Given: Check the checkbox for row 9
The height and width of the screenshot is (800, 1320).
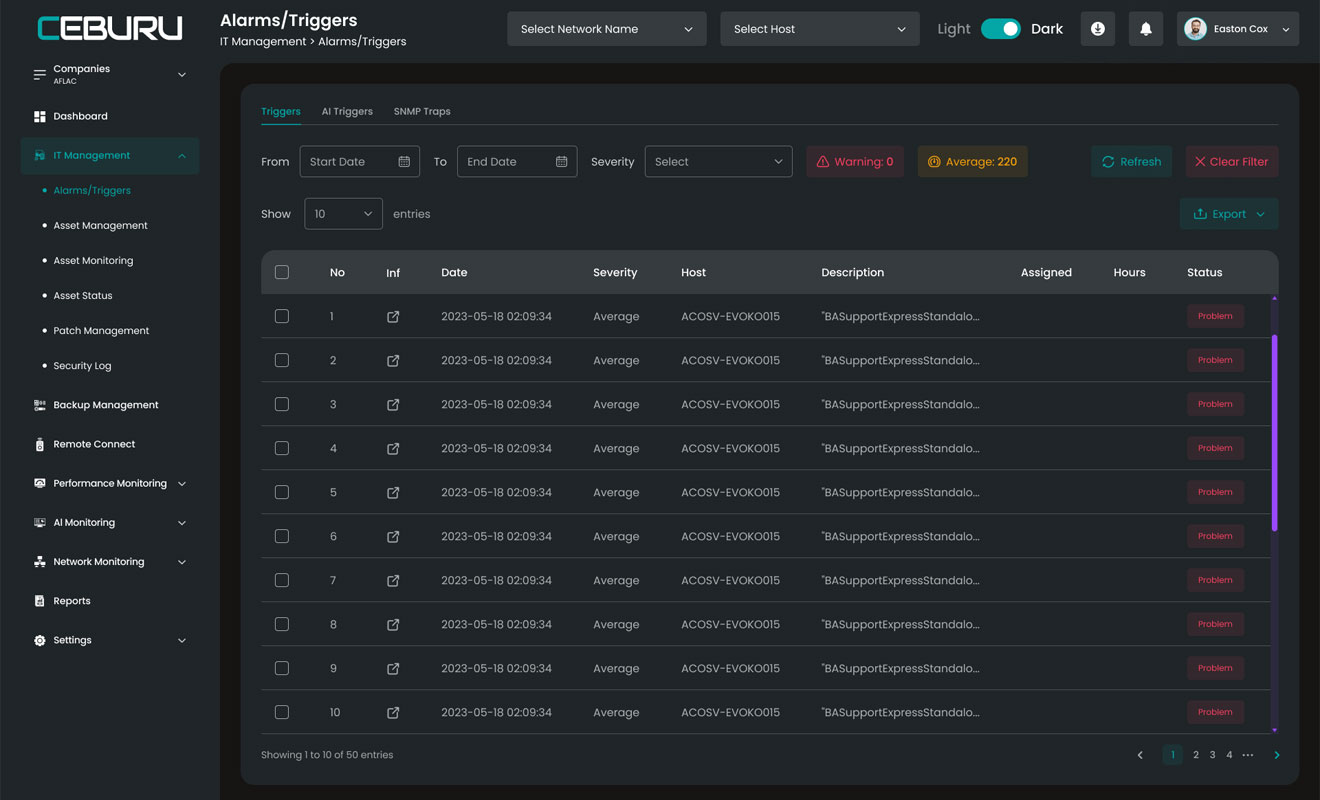Looking at the screenshot, I should [x=282, y=668].
